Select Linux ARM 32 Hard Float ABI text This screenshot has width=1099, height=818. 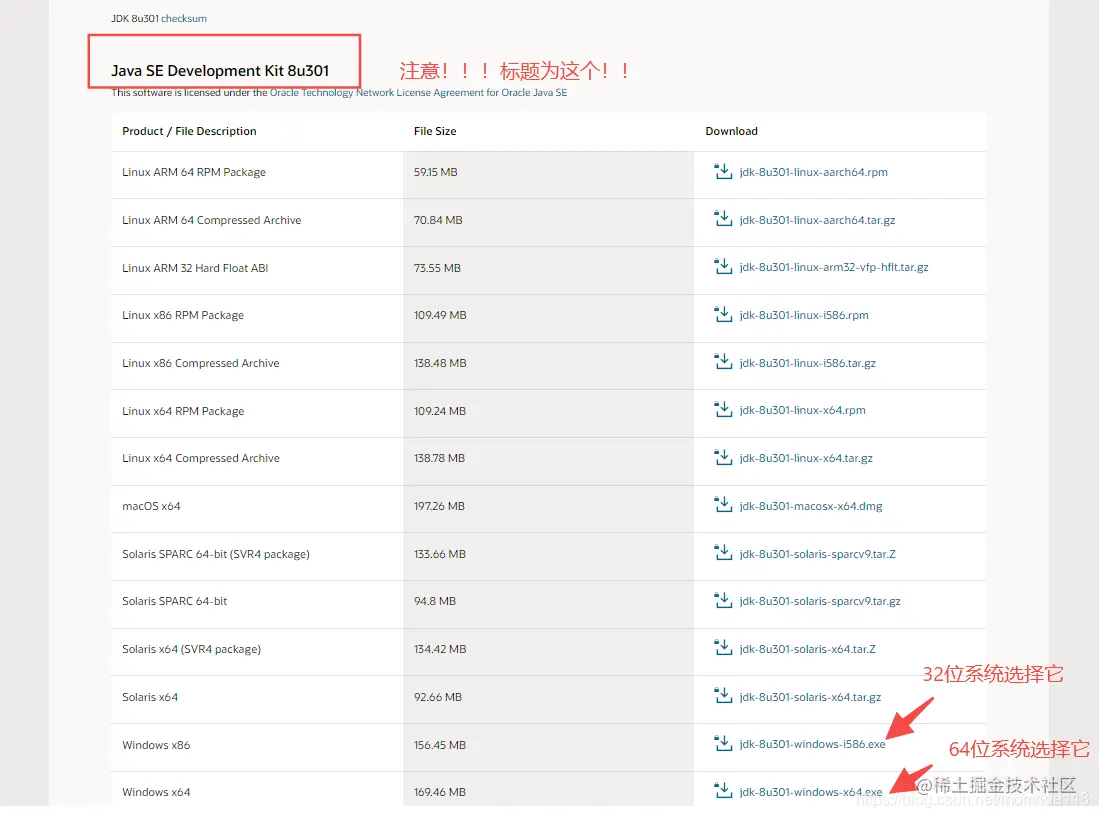[x=195, y=268]
